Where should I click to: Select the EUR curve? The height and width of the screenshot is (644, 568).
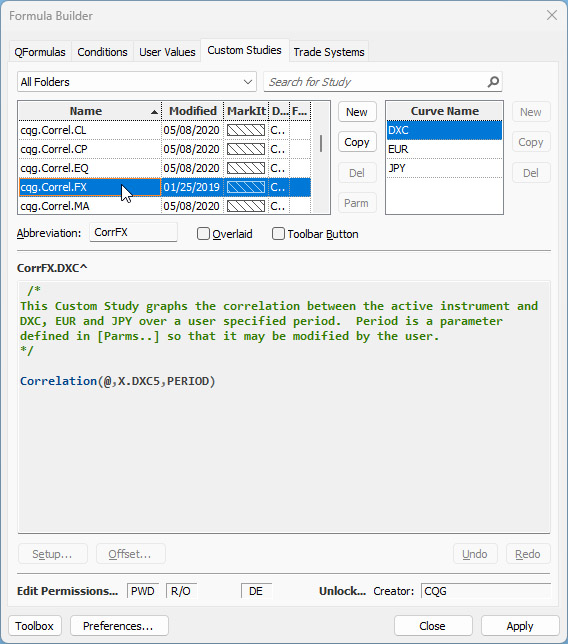click(444, 149)
